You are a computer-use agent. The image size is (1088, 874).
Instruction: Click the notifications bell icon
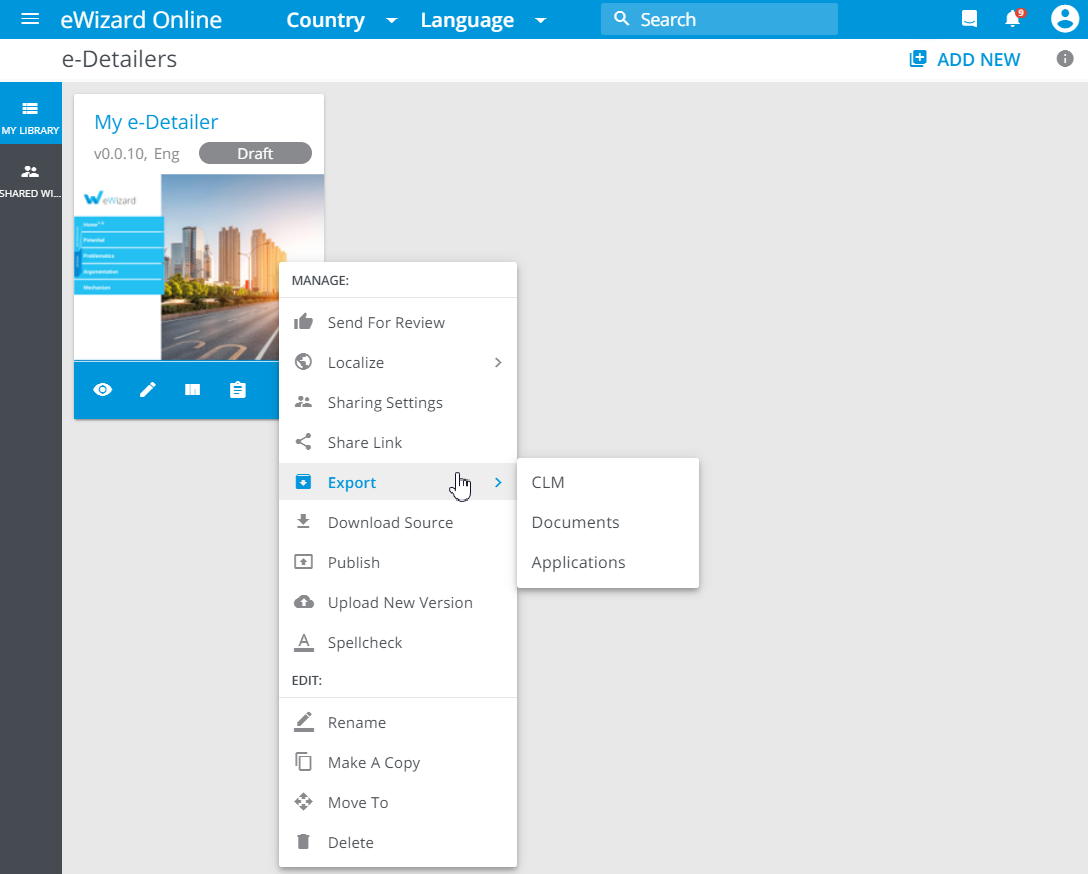pyautogui.click(x=1013, y=19)
